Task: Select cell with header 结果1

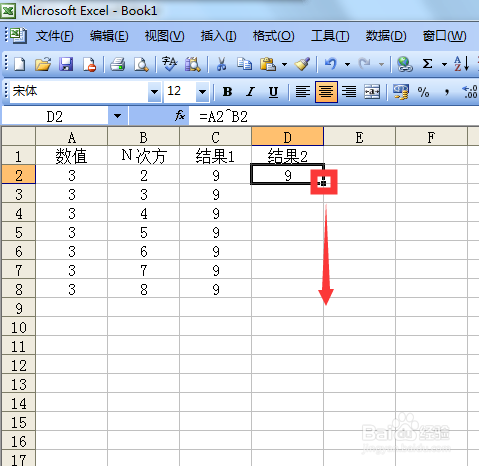Action: coord(215,156)
